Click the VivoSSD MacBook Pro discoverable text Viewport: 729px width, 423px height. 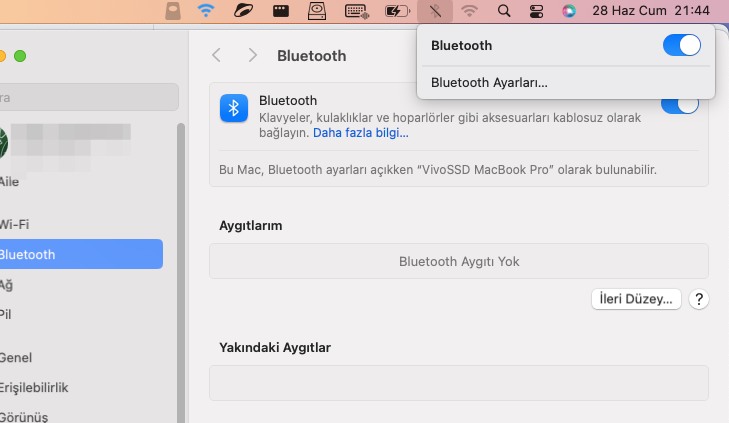click(x=437, y=170)
